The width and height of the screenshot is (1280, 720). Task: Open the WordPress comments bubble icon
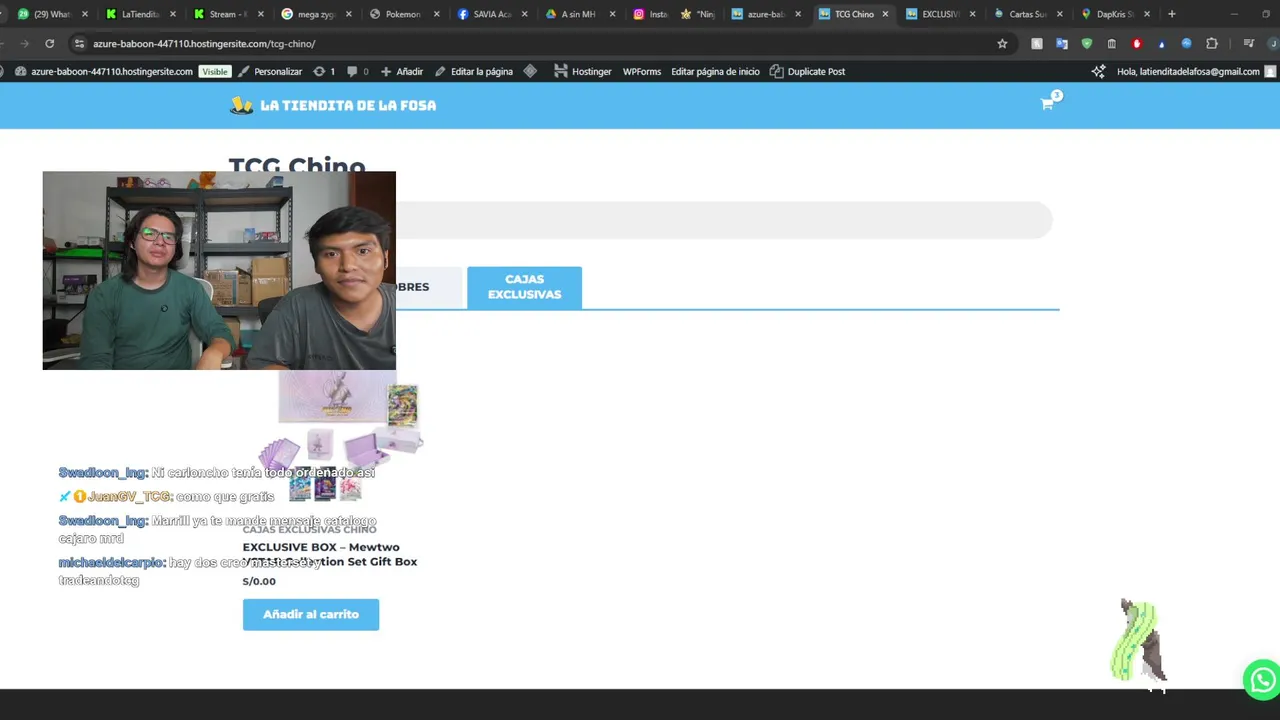(358, 72)
